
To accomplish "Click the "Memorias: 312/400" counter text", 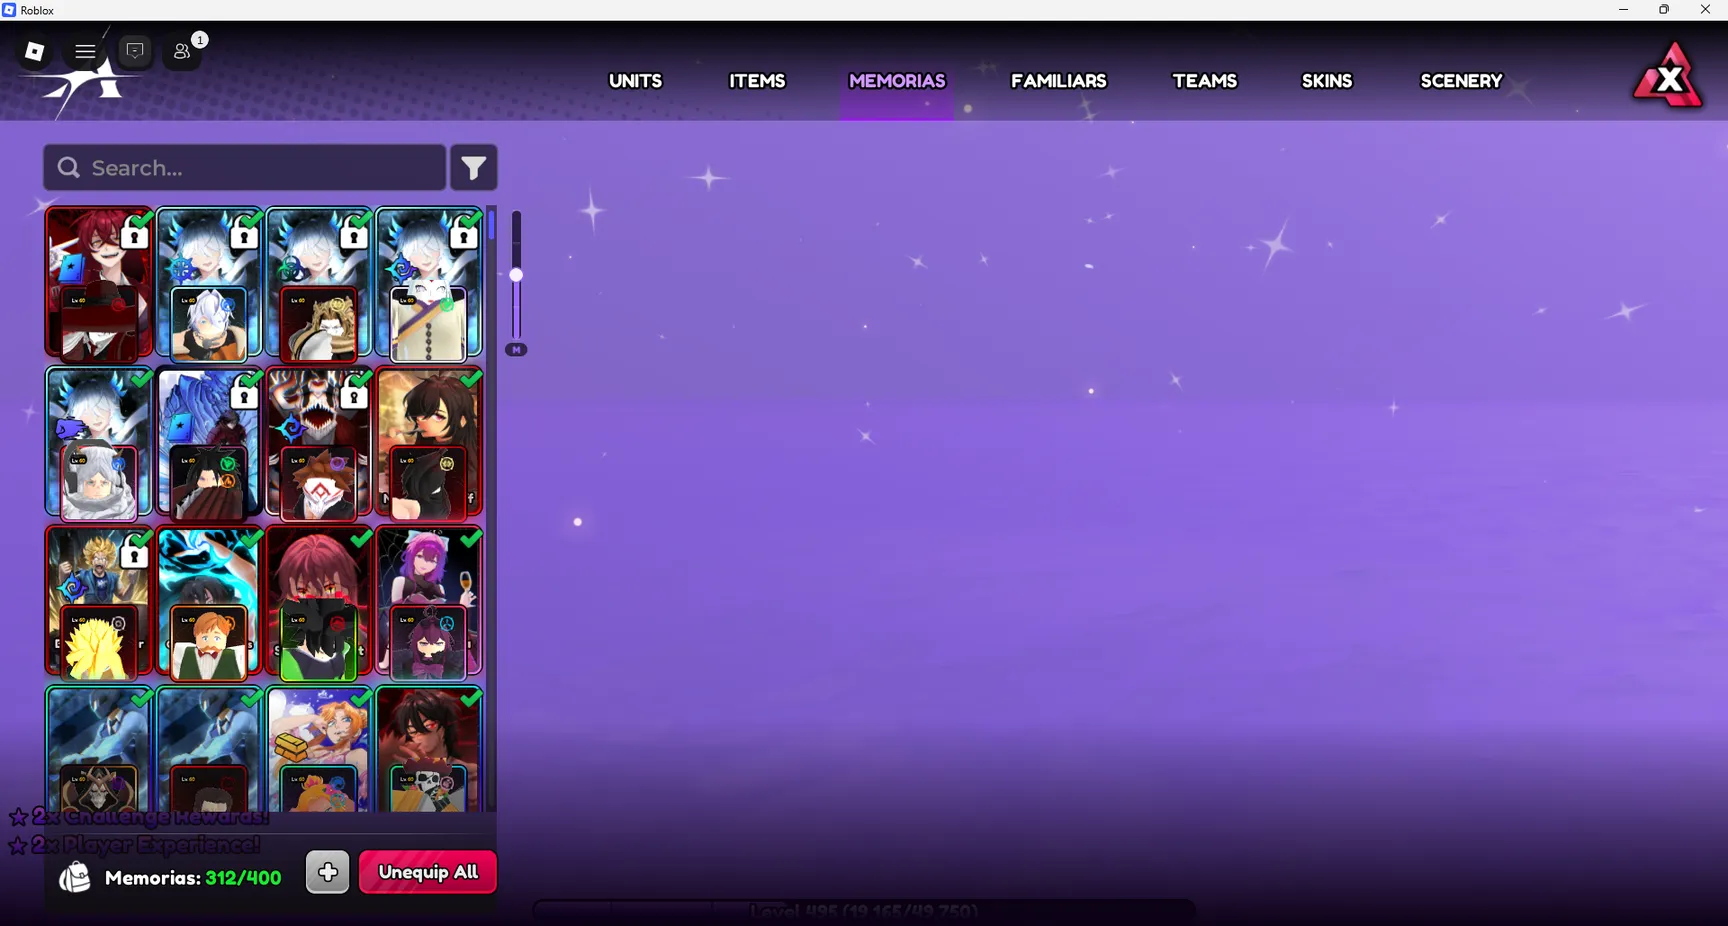I will click(193, 878).
